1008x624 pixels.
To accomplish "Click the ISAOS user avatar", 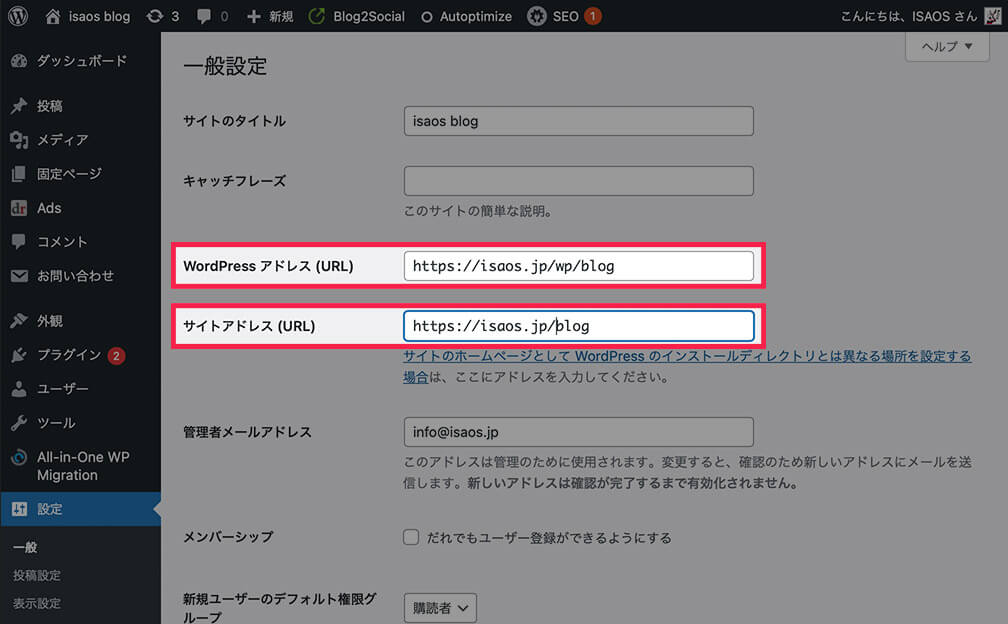I will pos(993,16).
